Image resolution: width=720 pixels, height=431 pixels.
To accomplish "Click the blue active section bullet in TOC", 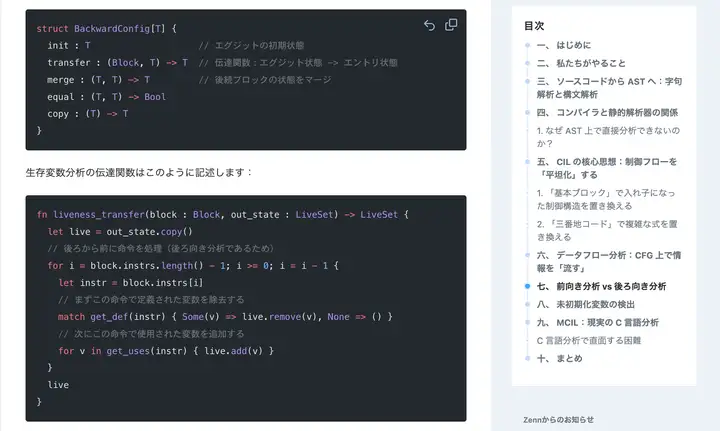I will [x=528, y=286].
